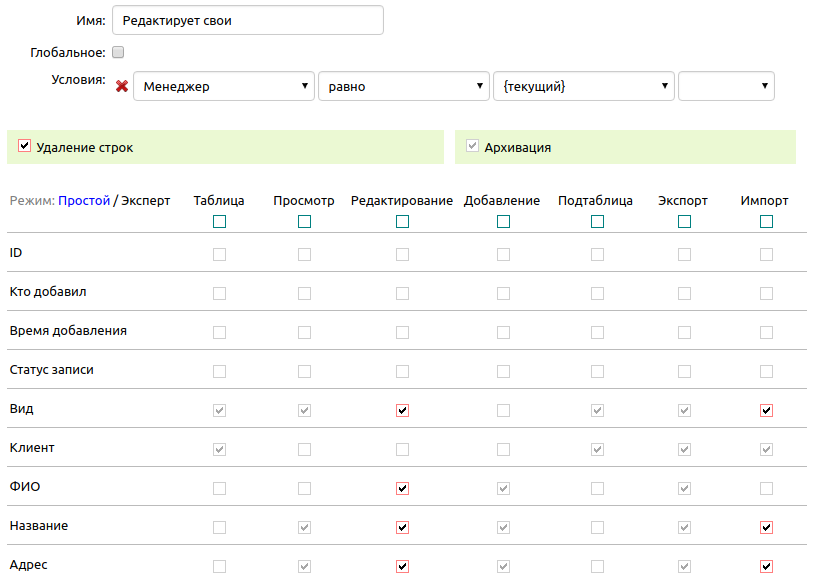Open the empty condition dropdown
This screenshot has width=813, height=582.
726,87
